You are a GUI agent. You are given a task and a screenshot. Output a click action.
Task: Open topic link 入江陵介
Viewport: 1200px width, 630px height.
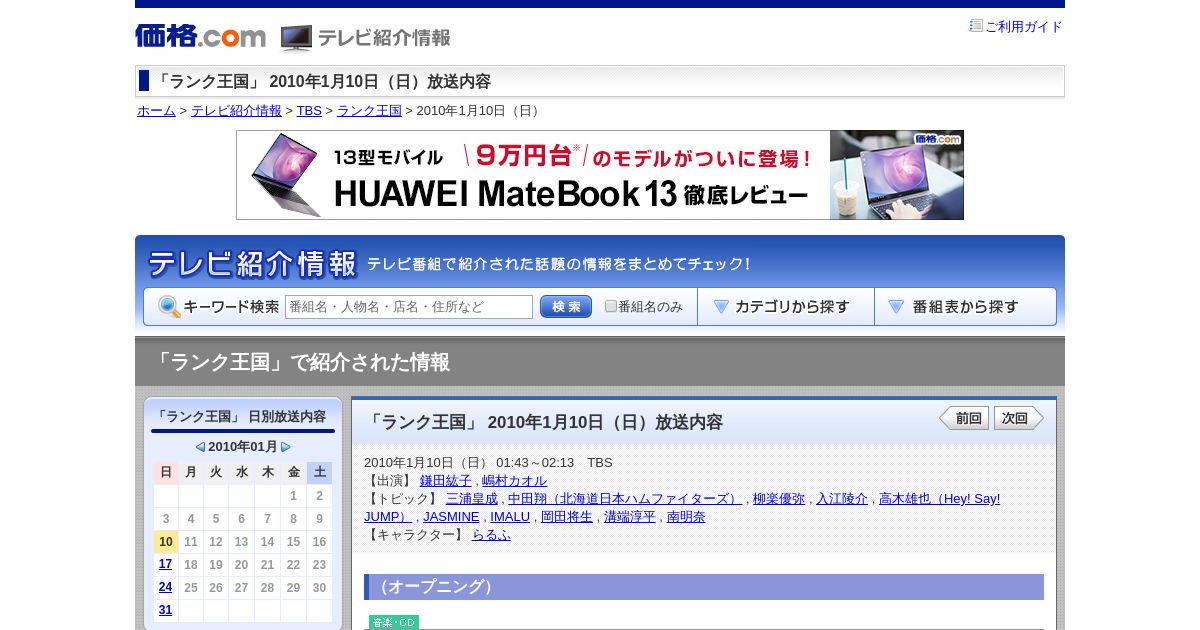pos(842,498)
